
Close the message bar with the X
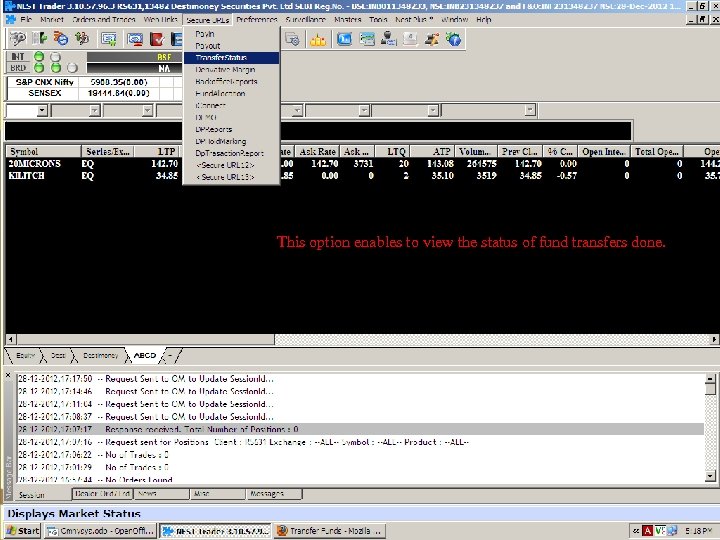tap(8, 375)
